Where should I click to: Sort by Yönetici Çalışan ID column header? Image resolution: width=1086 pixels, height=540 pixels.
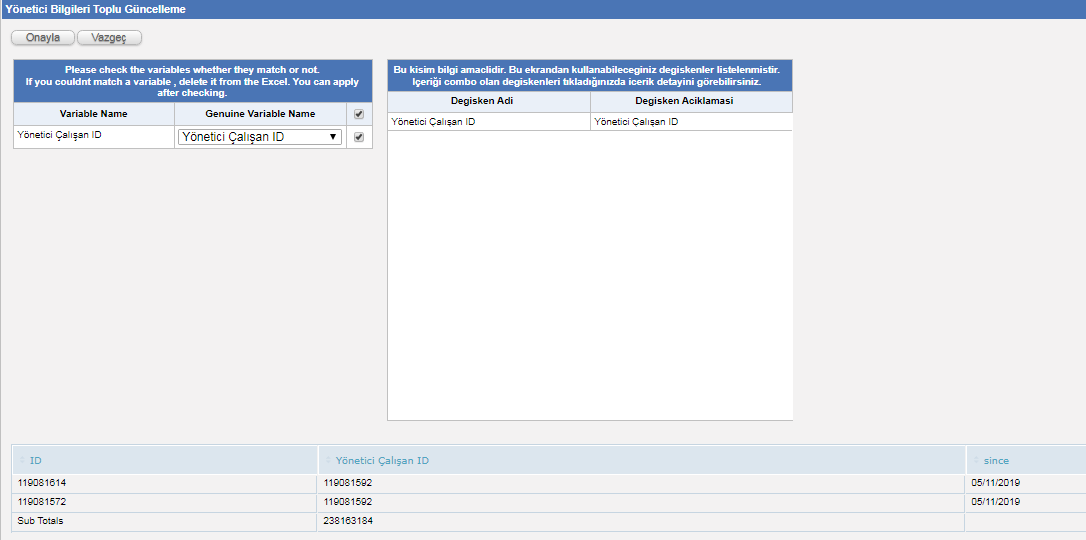642,460
